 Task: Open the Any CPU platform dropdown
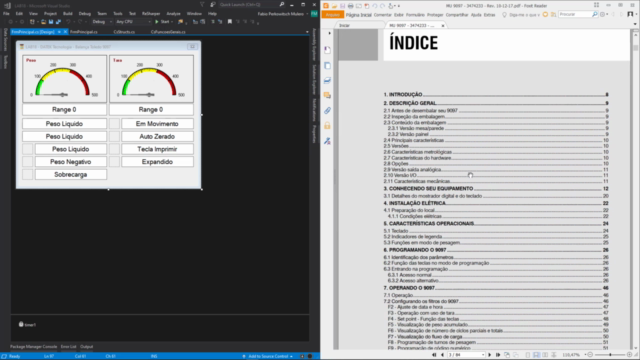(x=133, y=22)
